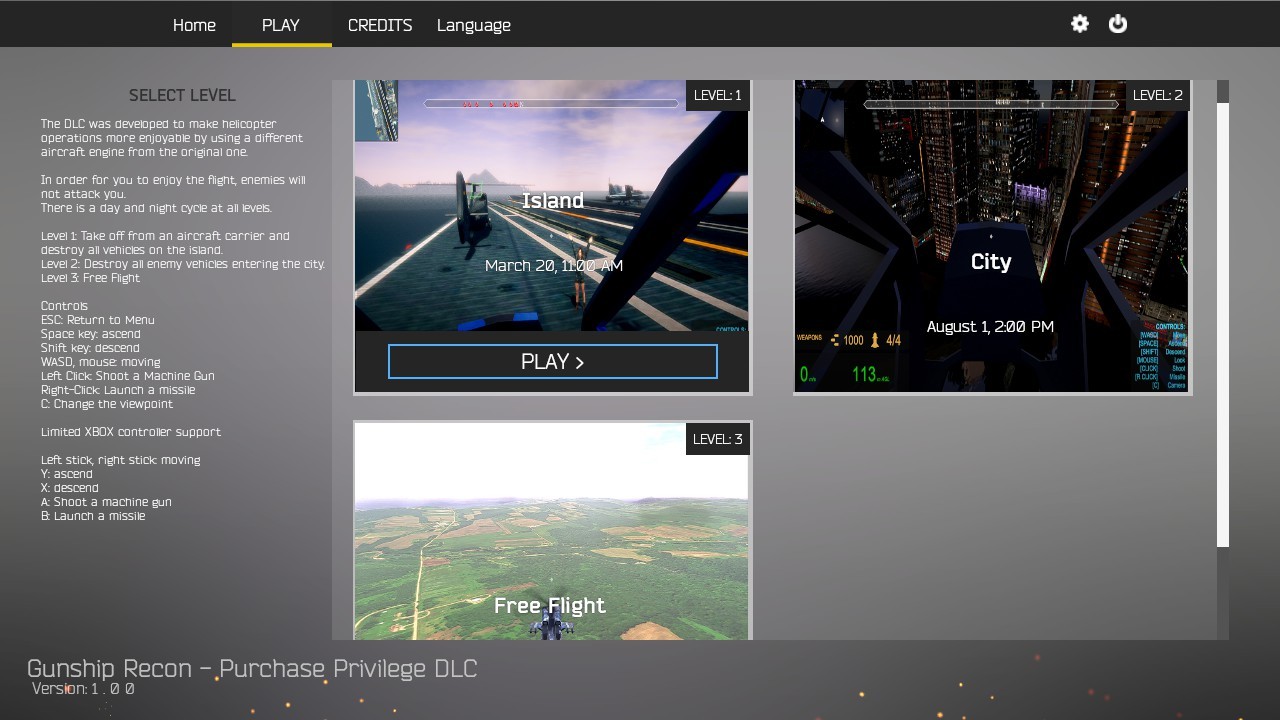Click the City title text
The height and width of the screenshot is (720, 1280).
(991, 262)
